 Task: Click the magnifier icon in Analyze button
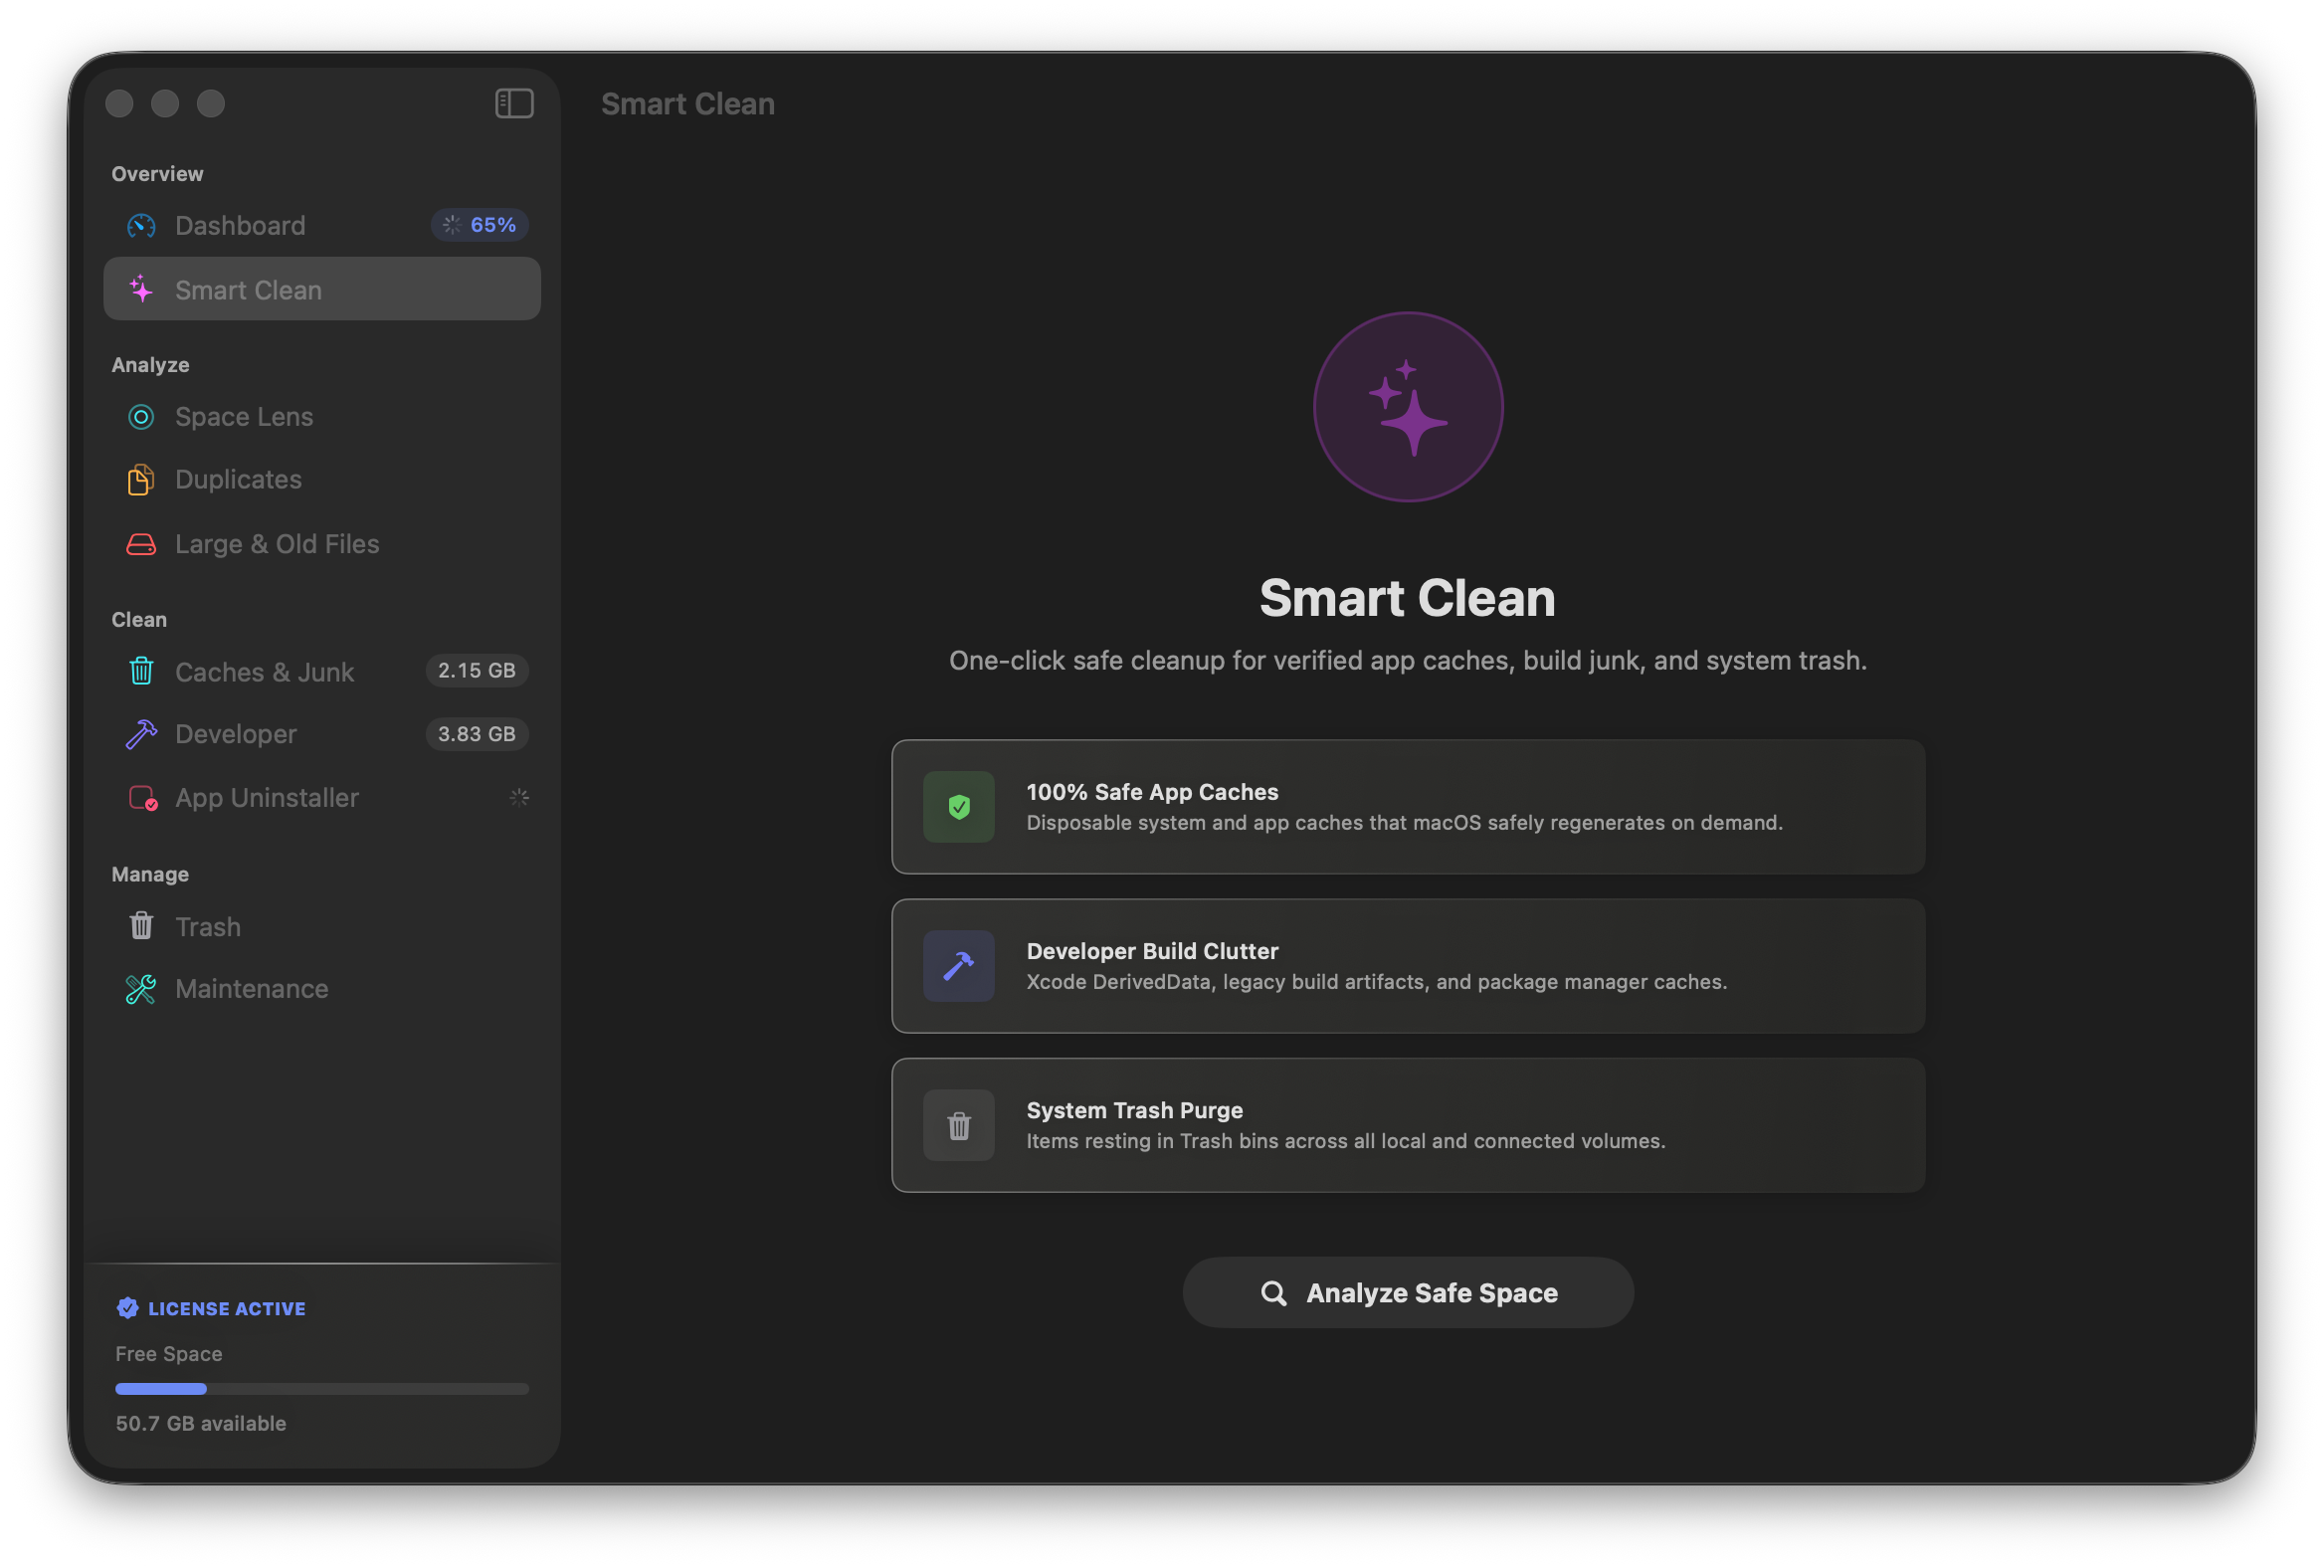coord(1273,1293)
